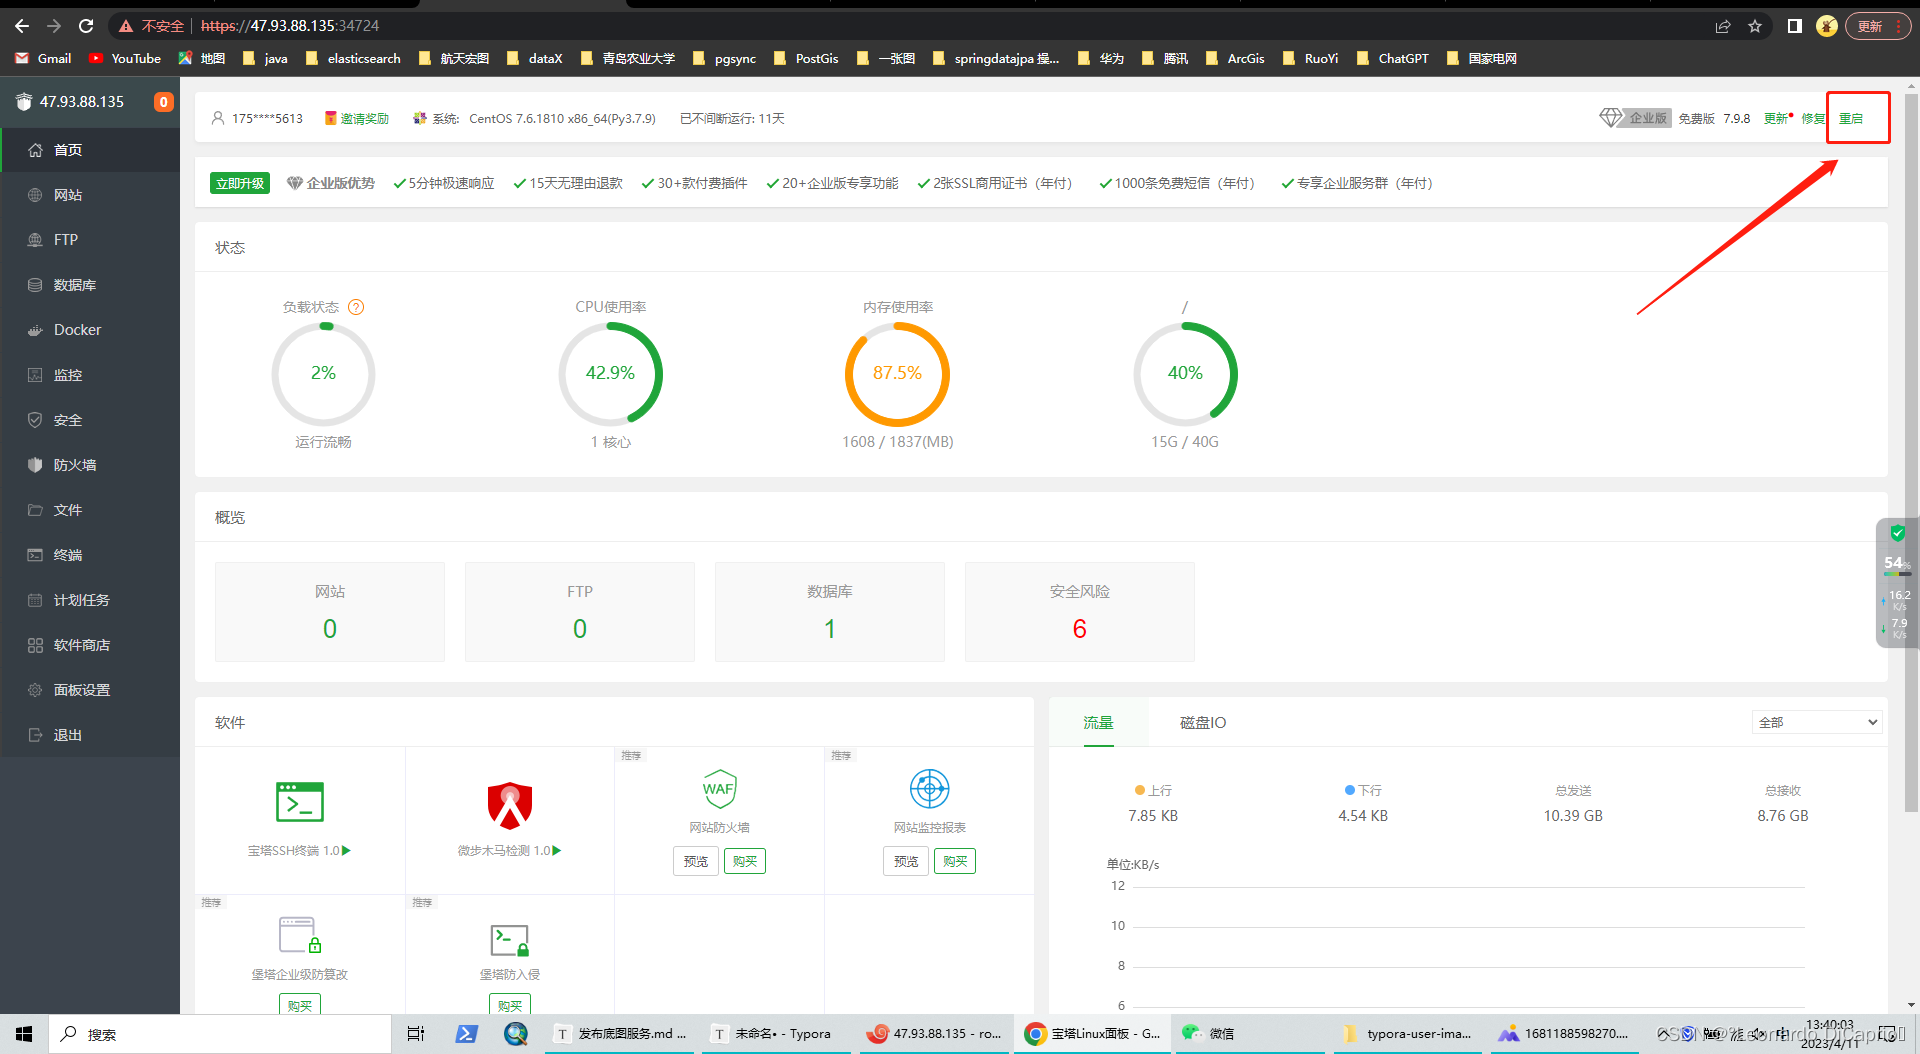Open the YouTube bookmark
The height and width of the screenshot is (1054, 1920).
click(x=125, y=58)
